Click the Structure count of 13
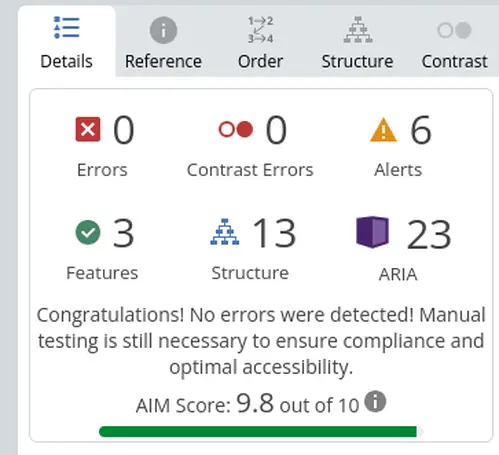This screenshot has height=455, width=499. click(274, 233)
